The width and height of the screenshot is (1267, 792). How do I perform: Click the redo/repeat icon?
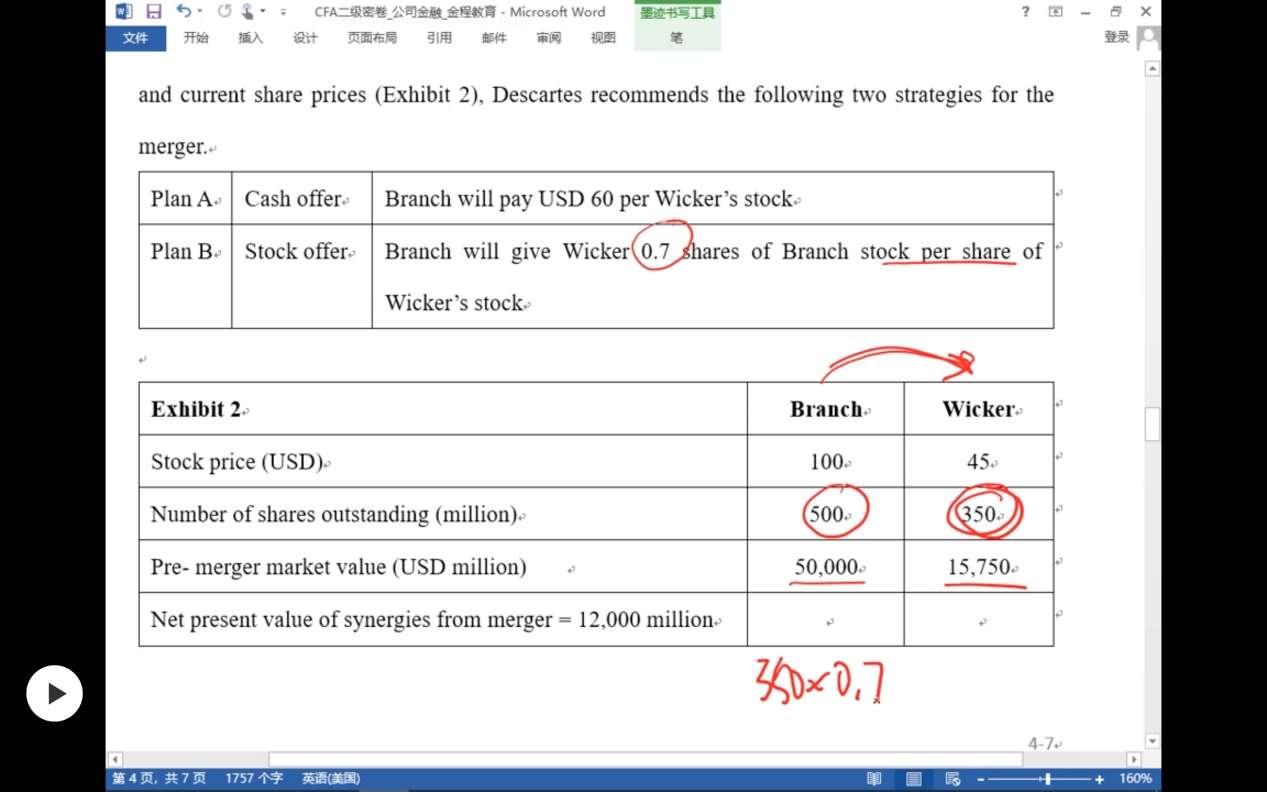click(224, 12)
